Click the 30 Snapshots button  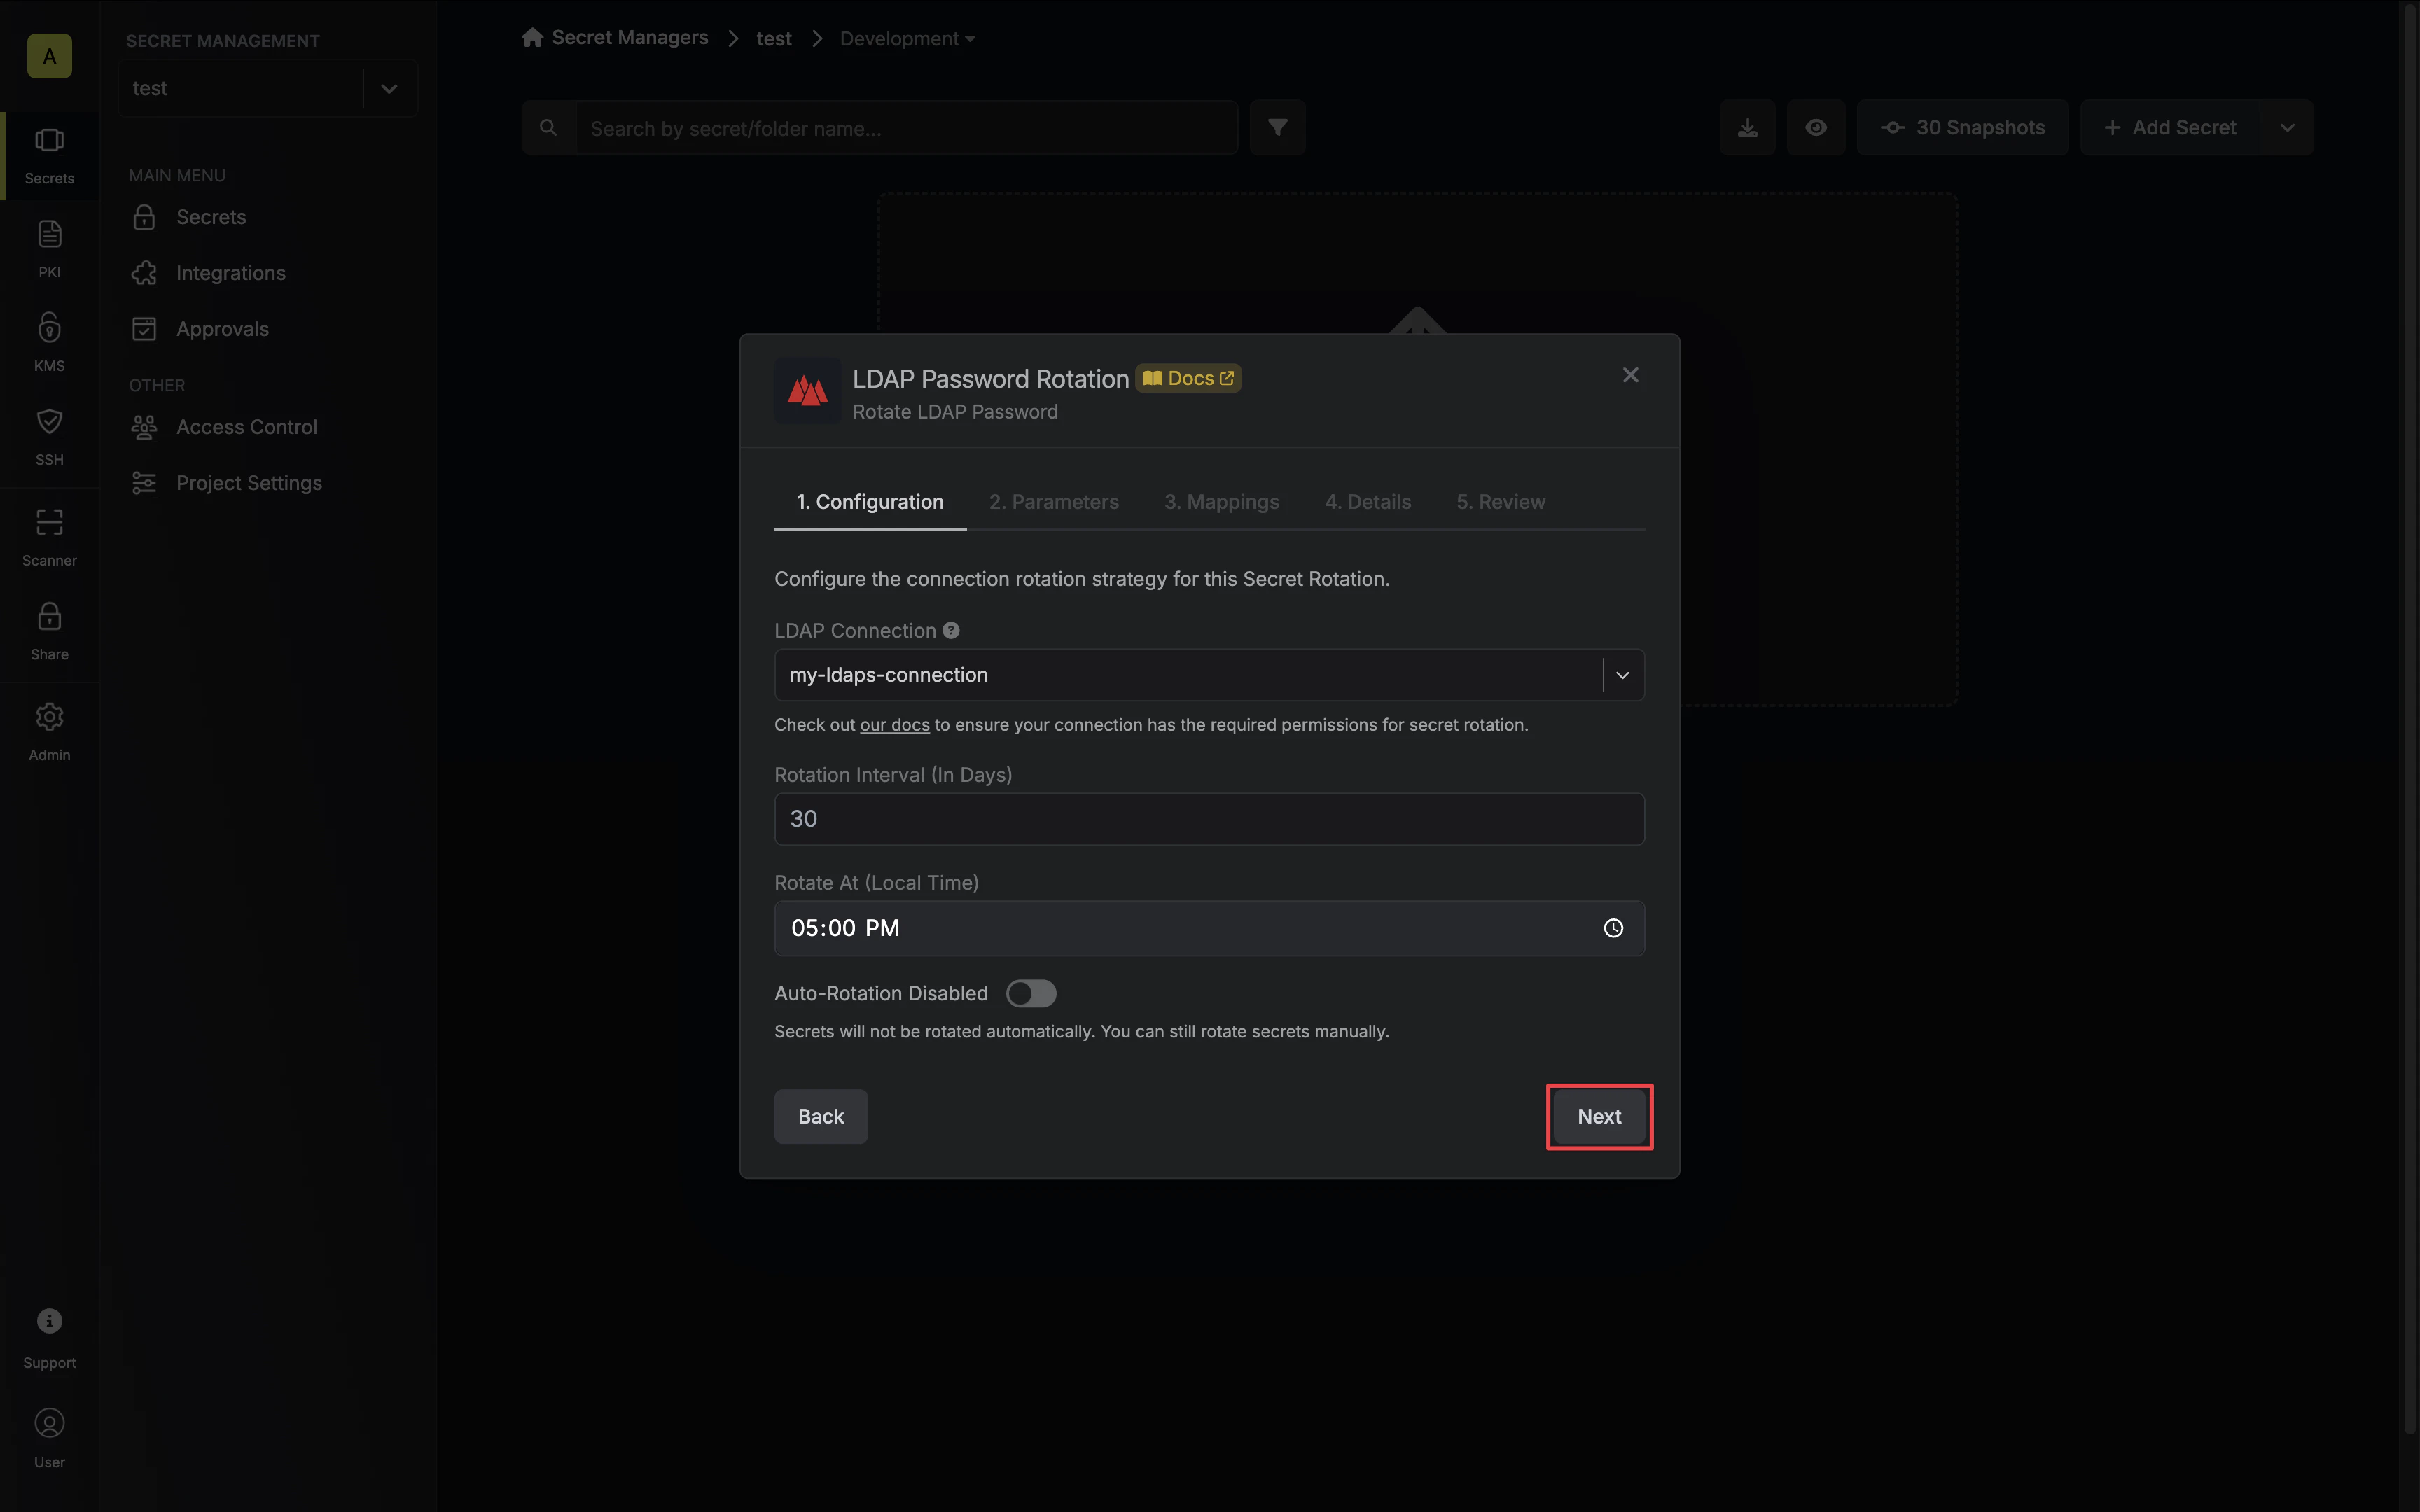[1962, 127]
